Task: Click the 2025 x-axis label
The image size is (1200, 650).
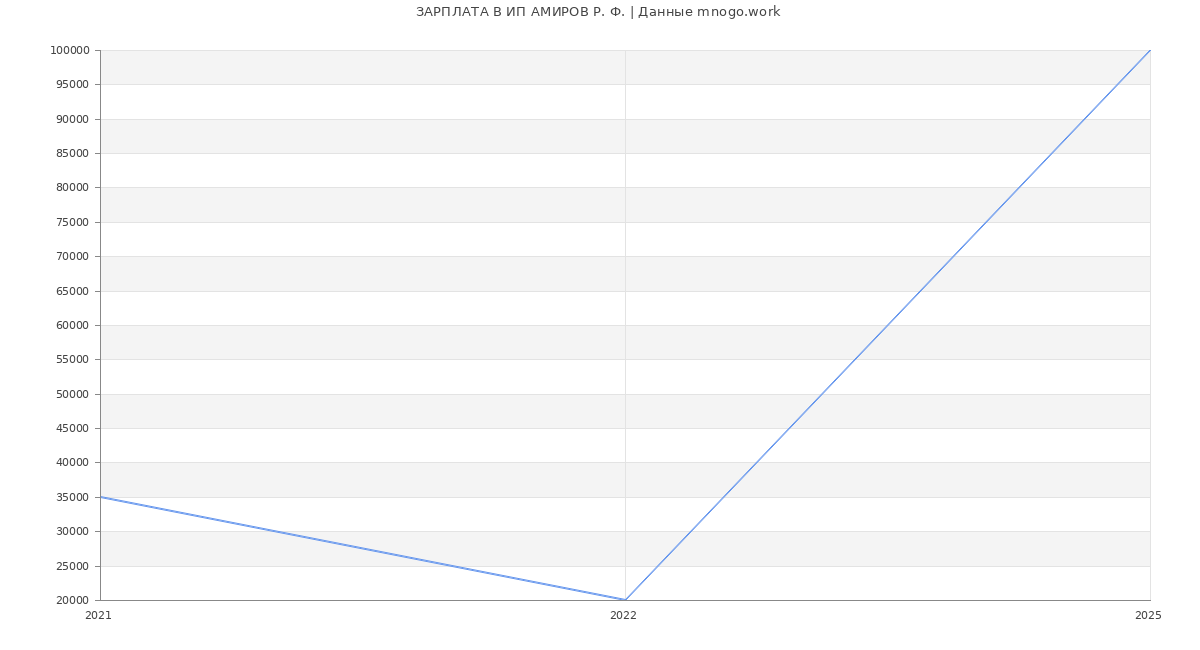Action: 1148,616
